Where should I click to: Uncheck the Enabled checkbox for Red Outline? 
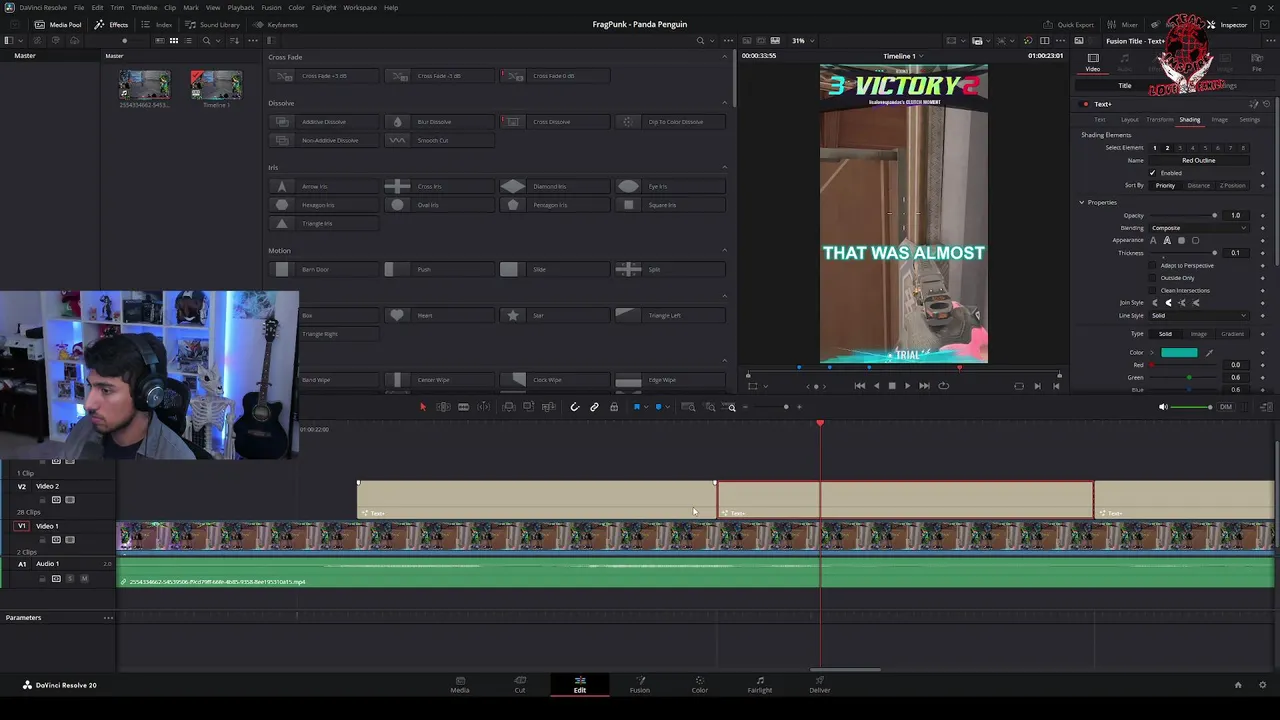(x=1152, y=173)
